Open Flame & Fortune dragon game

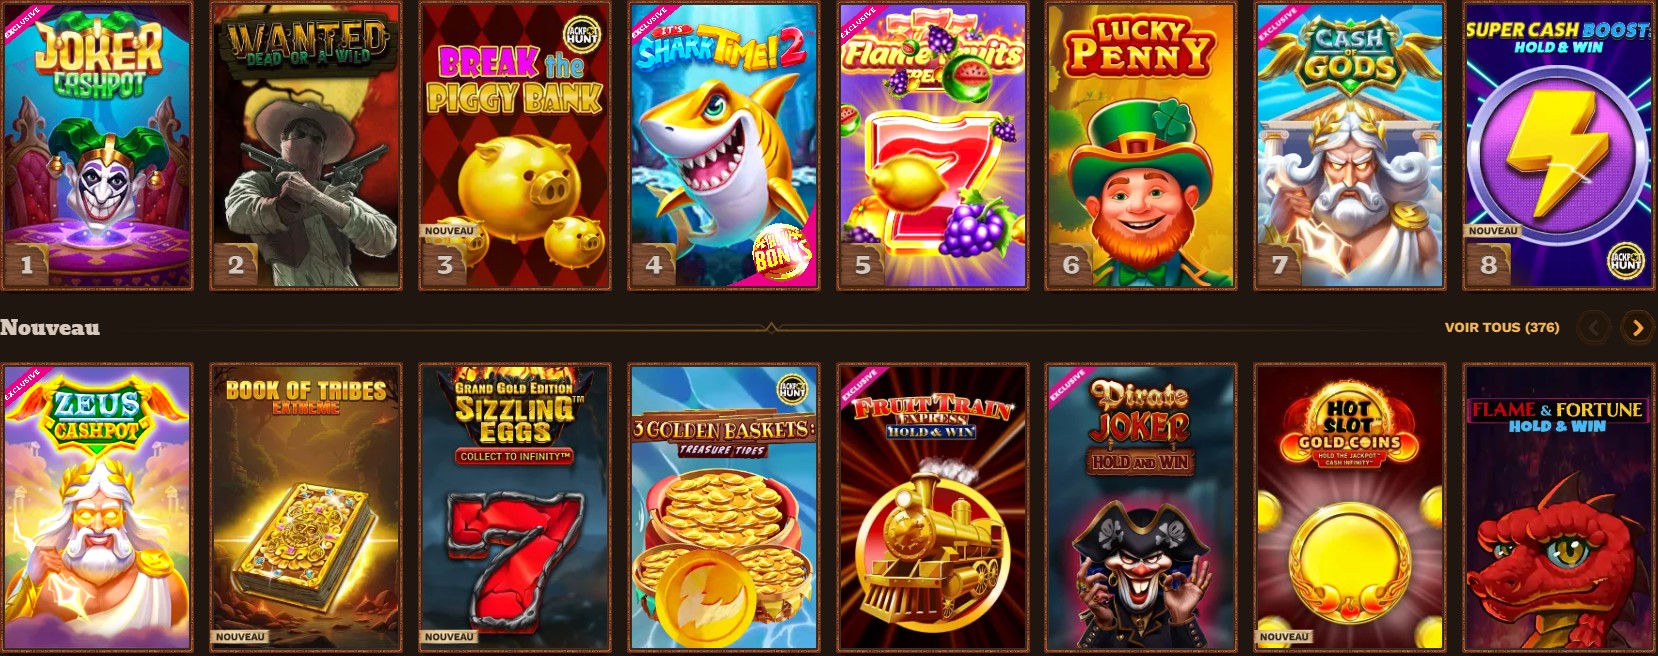pos(1559,508)
